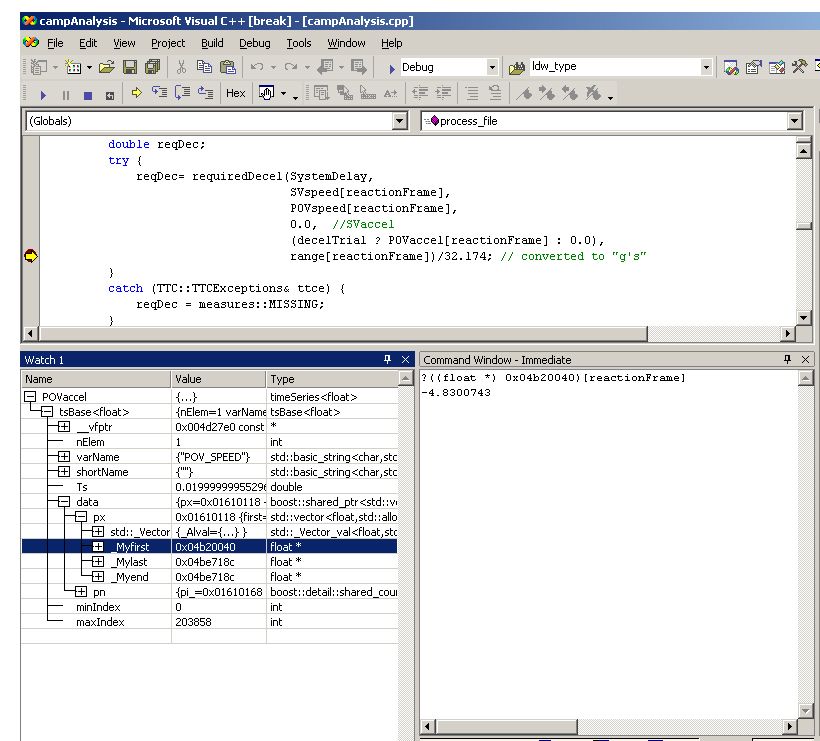The height and width of the screenshot is (741, 820).
Task: Expand the varName node
Action: point(64,457)
